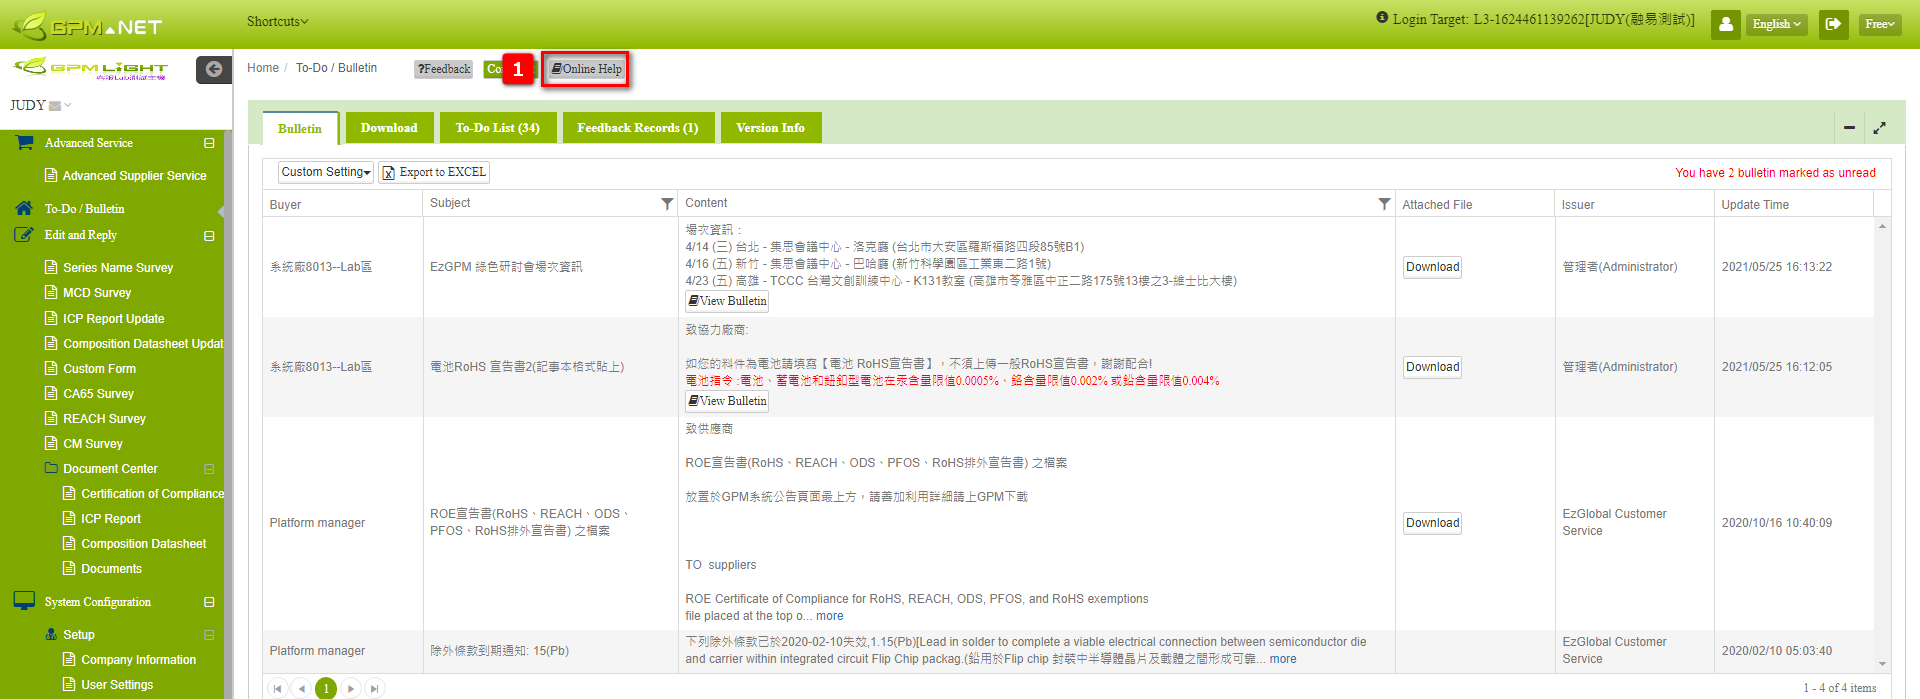The width and height of the screenshot is (1920, 699).
Task: Collapse Document Center subtree toggle
Action: [x=209, y=469]
